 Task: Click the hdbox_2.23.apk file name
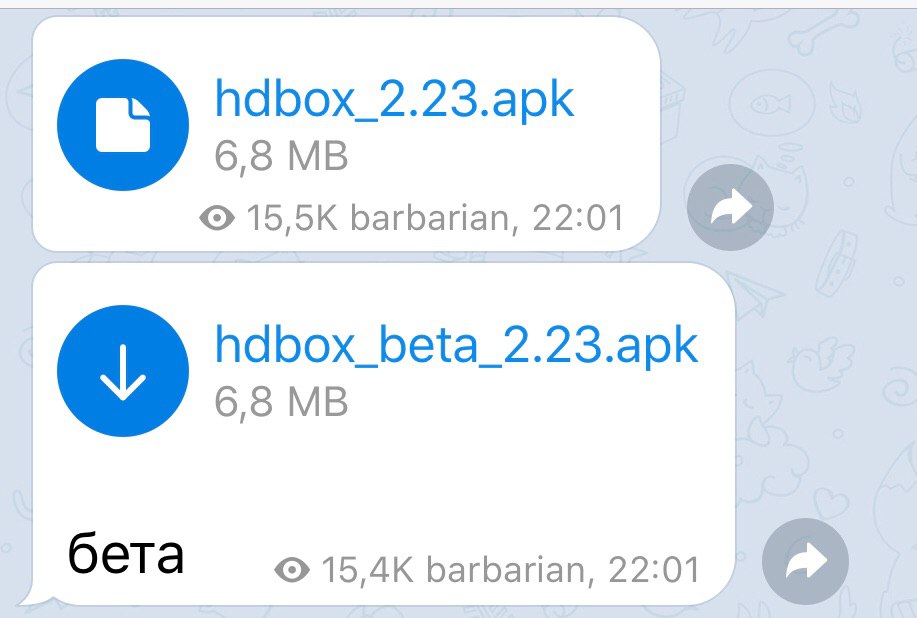pos(395,100)
